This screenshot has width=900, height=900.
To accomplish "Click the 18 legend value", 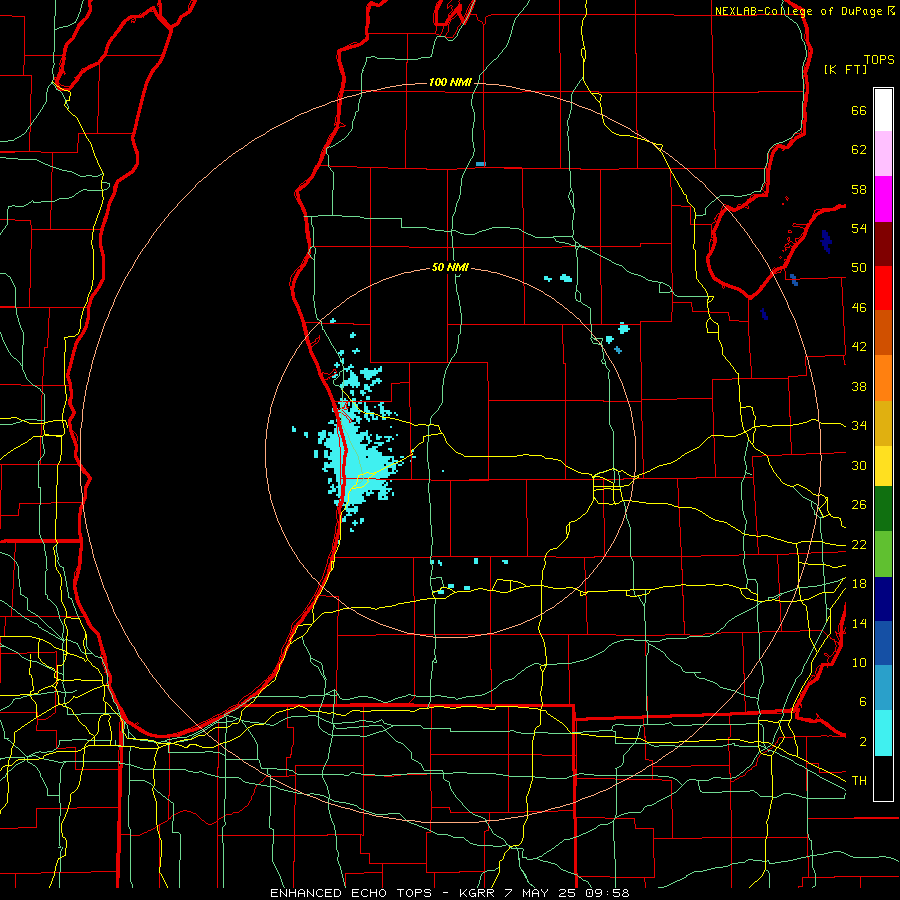I will tap(859, 584).
